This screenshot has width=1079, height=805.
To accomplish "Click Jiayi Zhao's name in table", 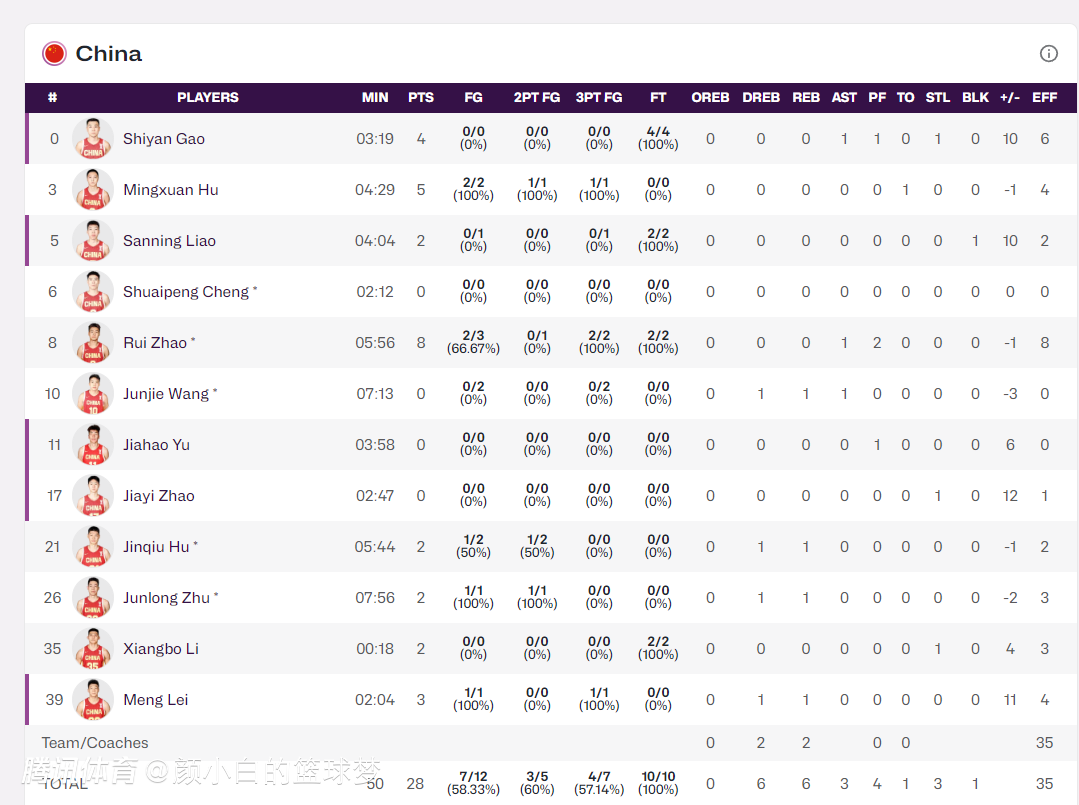I will tap(159, 496).
